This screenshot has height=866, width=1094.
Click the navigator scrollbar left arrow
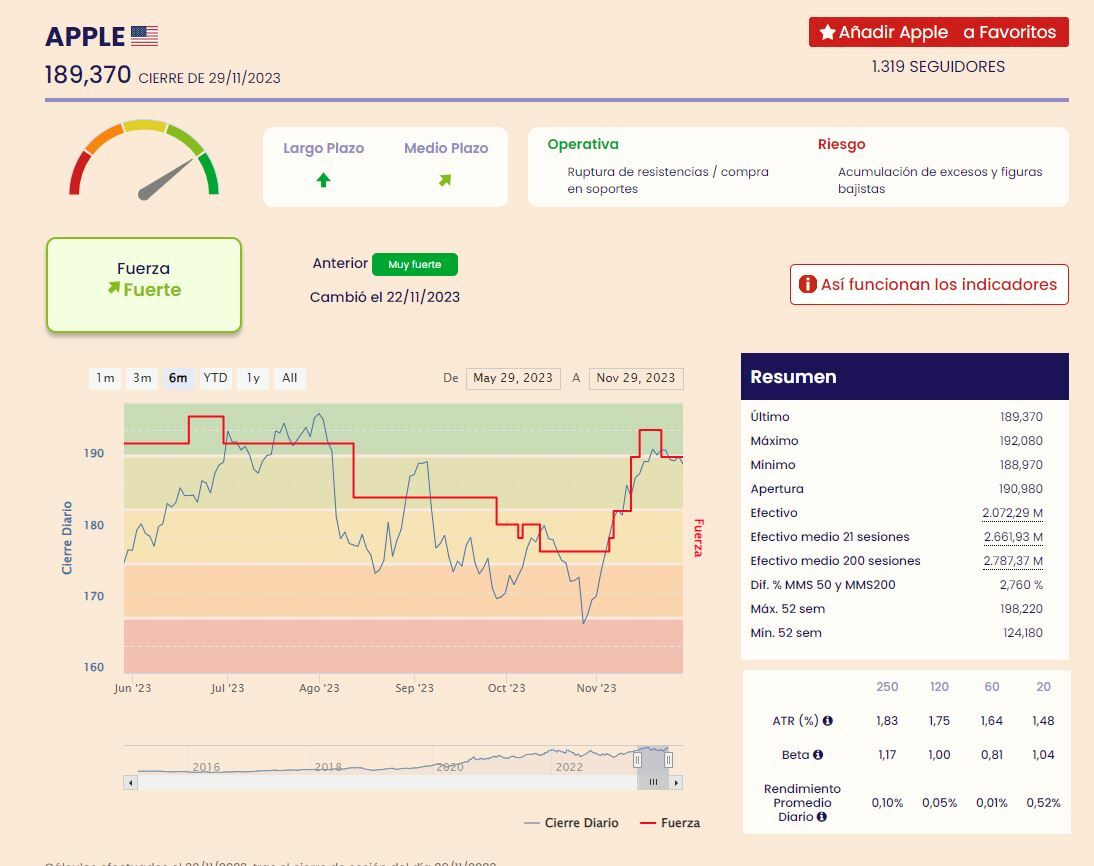[130, 782]
